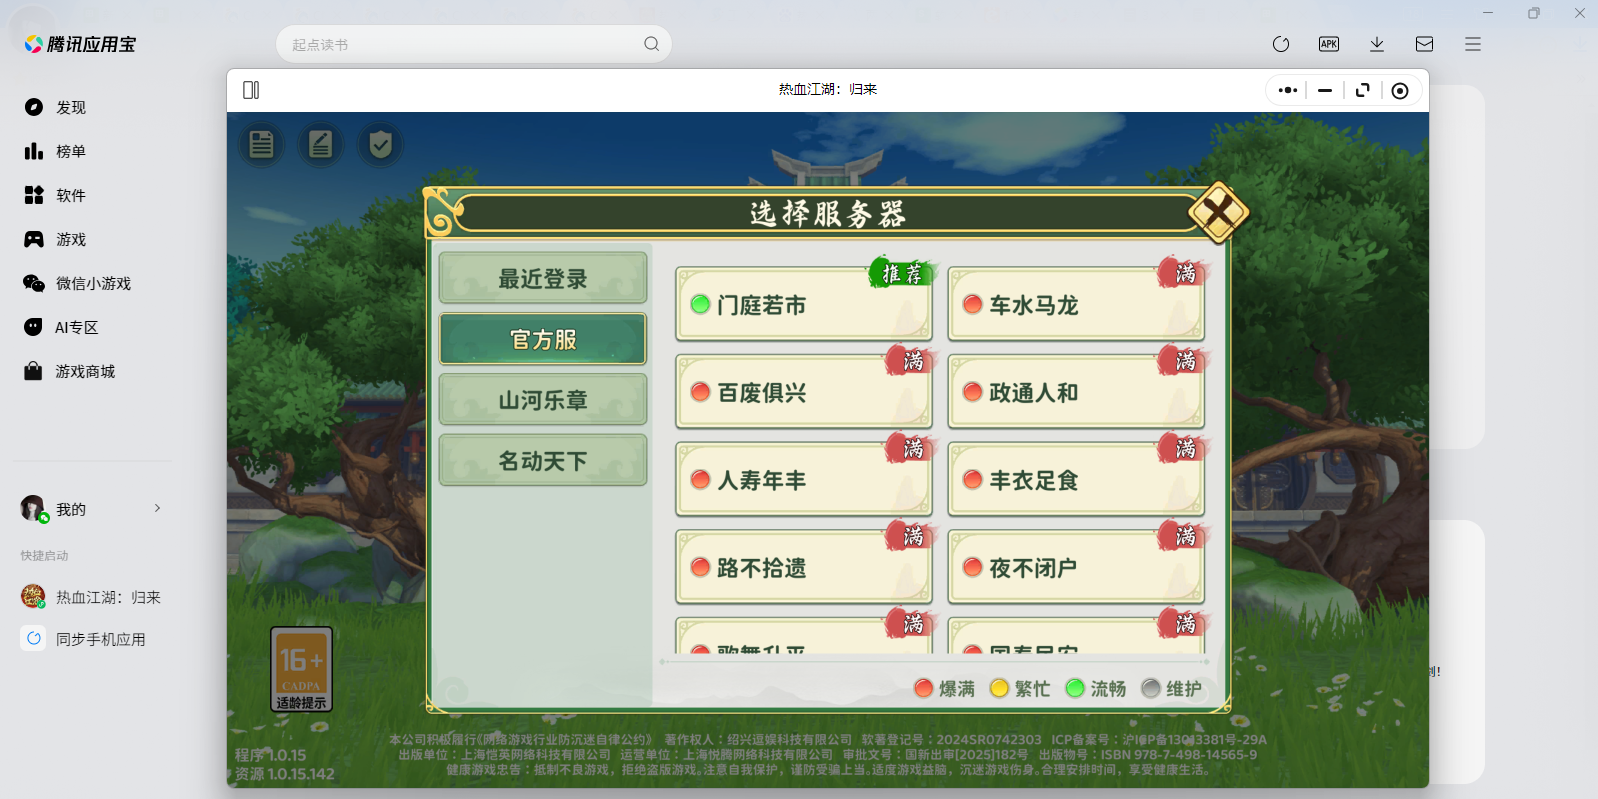Open the hamburger main menu
This screenshot has width=1598, height=799.
[1473, 44]
